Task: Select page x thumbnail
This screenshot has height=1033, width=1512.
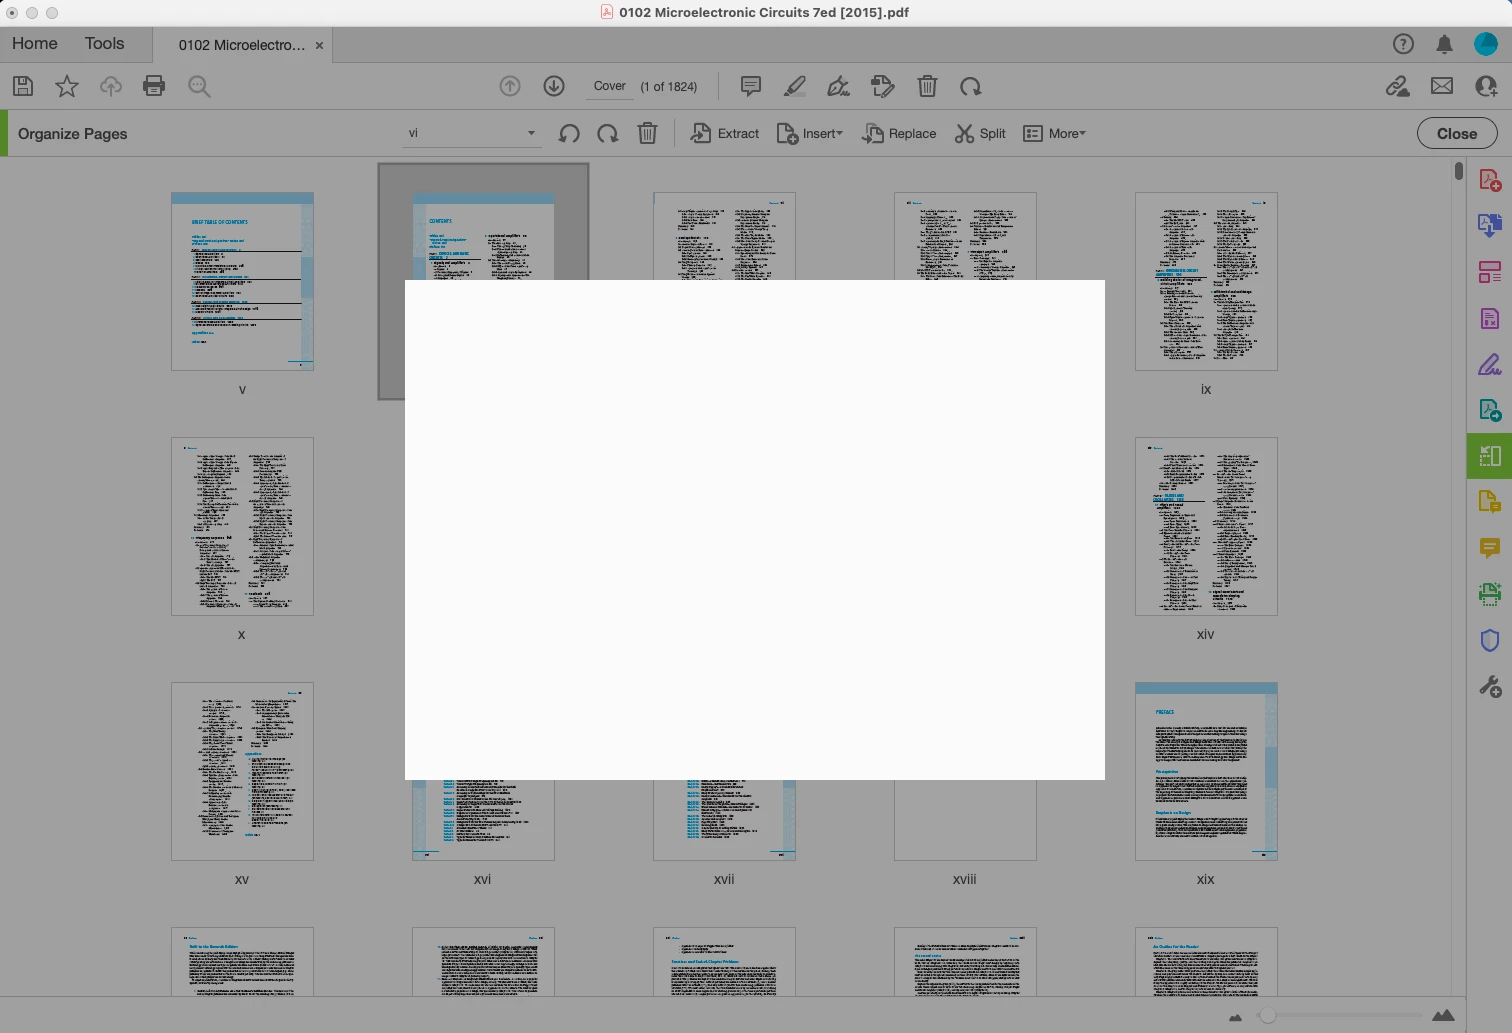Action: 242,526
